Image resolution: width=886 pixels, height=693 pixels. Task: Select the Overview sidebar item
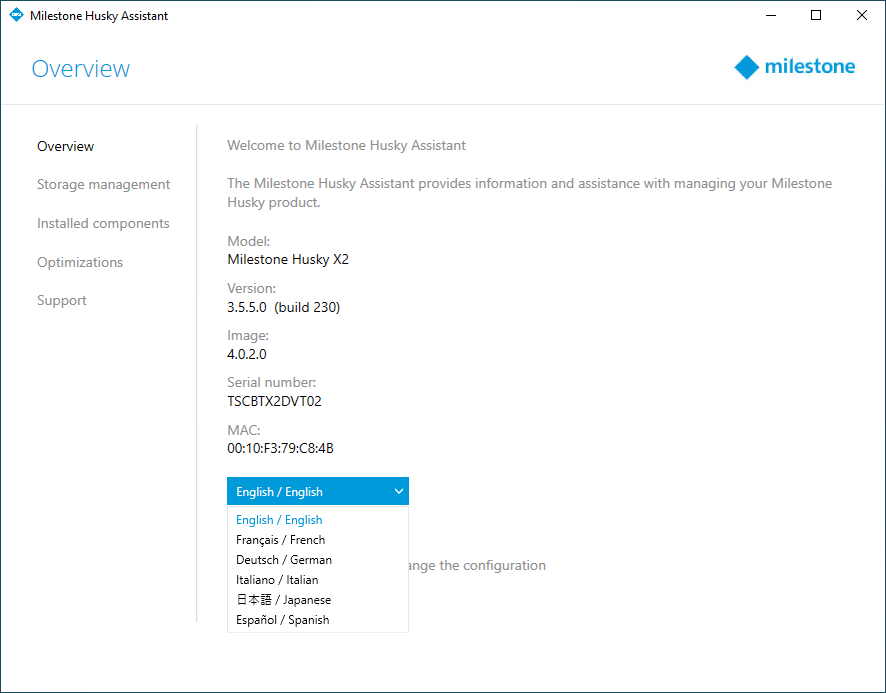[x=66, y=146]
